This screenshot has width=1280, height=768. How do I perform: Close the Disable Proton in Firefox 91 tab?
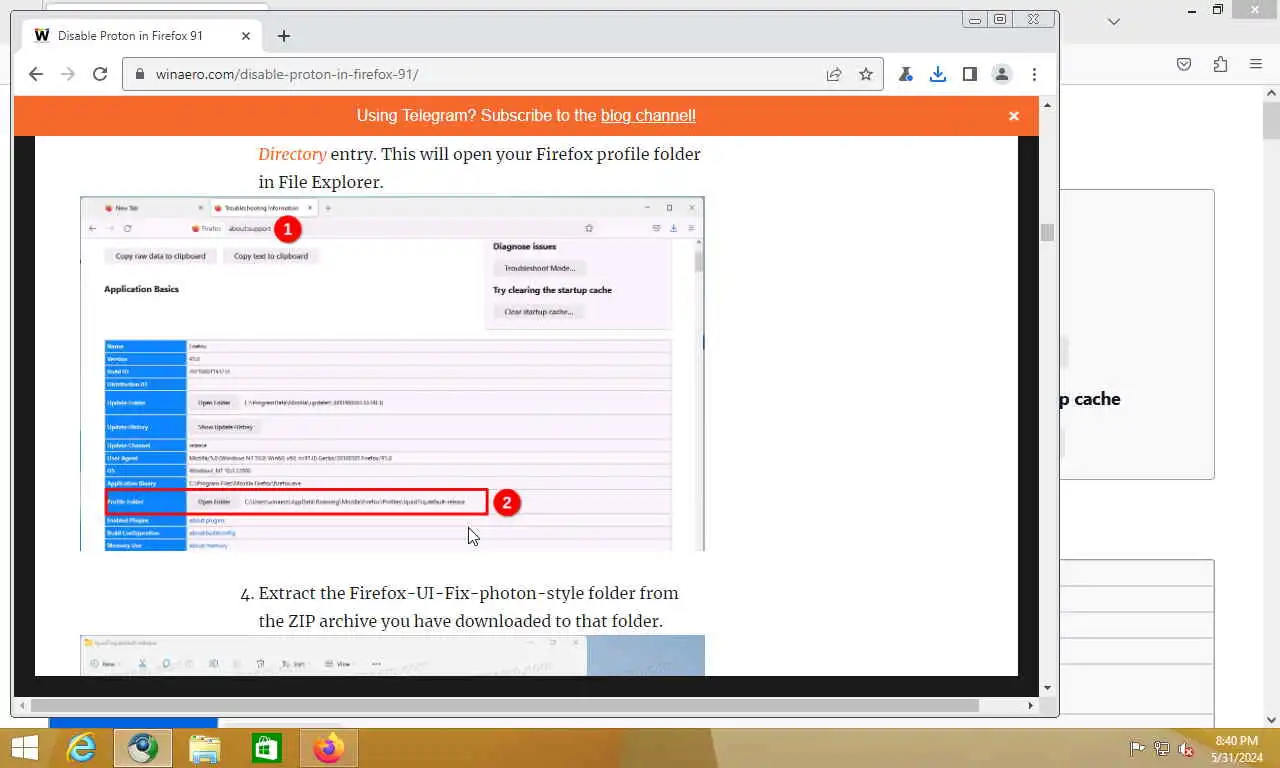[246, 36]
